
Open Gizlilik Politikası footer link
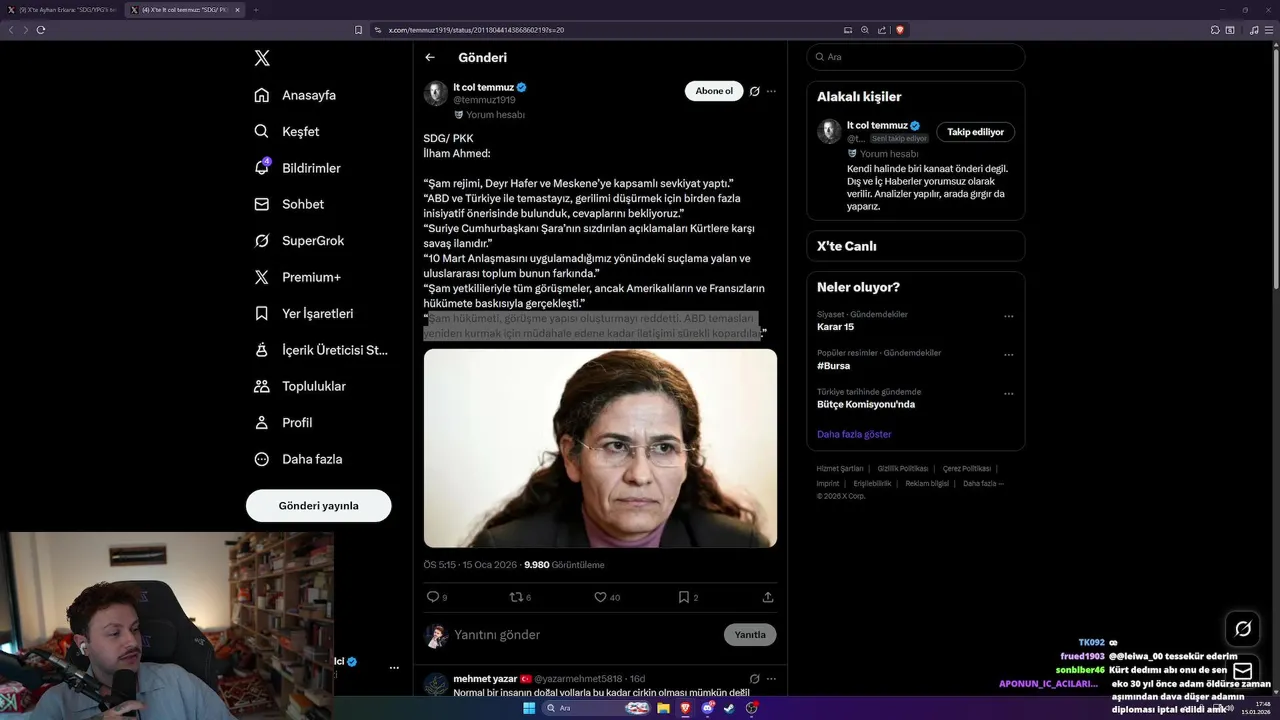[x=903, y=468]
